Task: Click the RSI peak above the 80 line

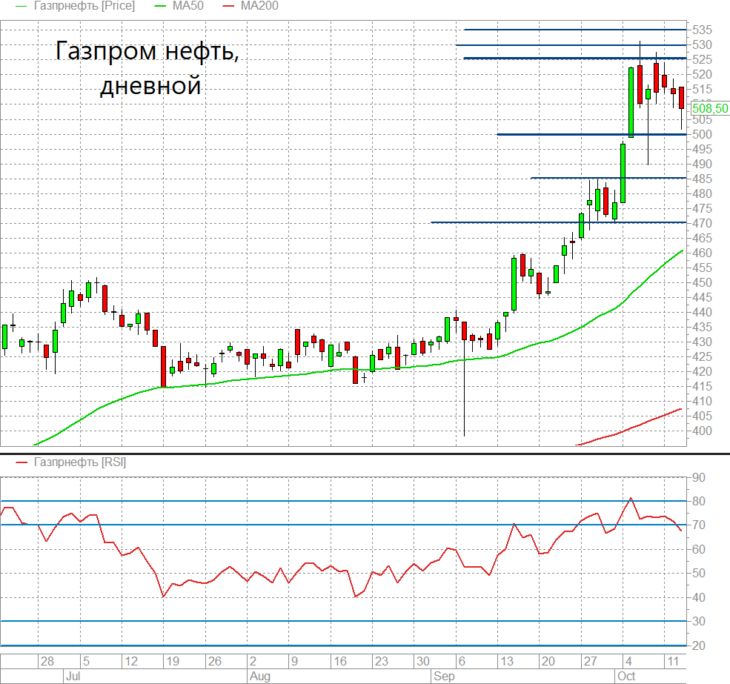Action: [x=631, y=498]
